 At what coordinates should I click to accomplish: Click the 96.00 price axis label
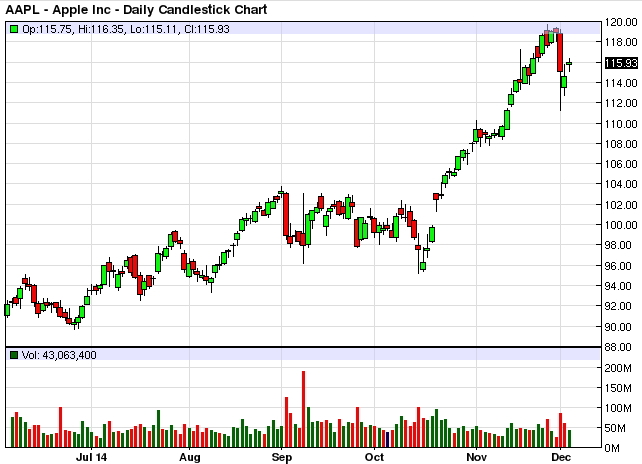(618, 266)
